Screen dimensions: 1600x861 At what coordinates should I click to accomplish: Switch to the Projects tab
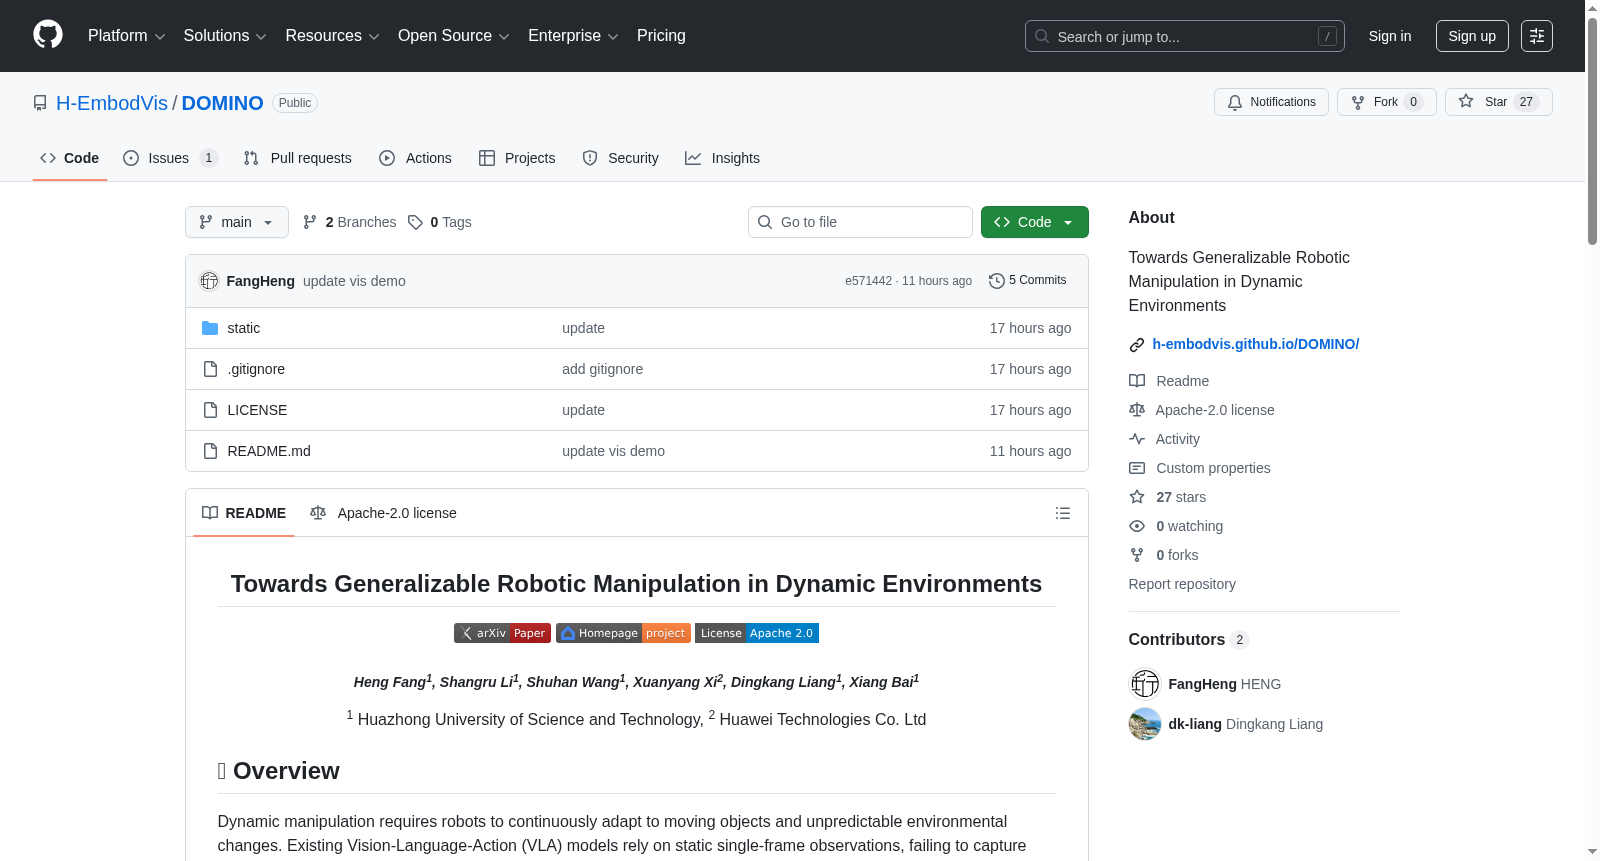(517, 158)
